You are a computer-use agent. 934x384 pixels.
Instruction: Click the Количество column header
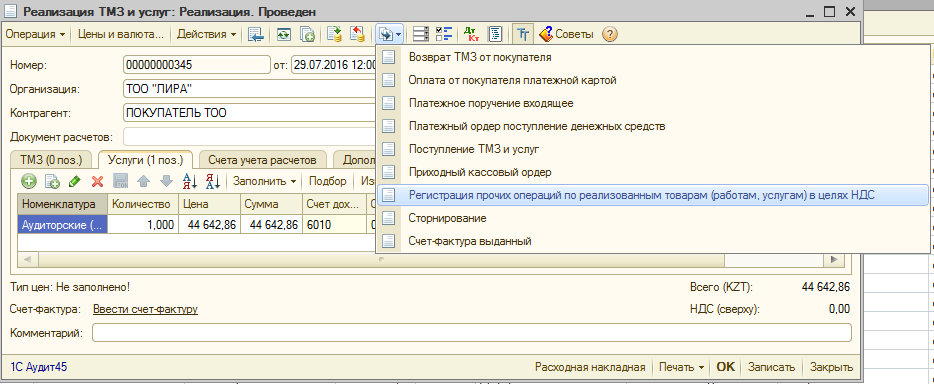tap(143, 204)
